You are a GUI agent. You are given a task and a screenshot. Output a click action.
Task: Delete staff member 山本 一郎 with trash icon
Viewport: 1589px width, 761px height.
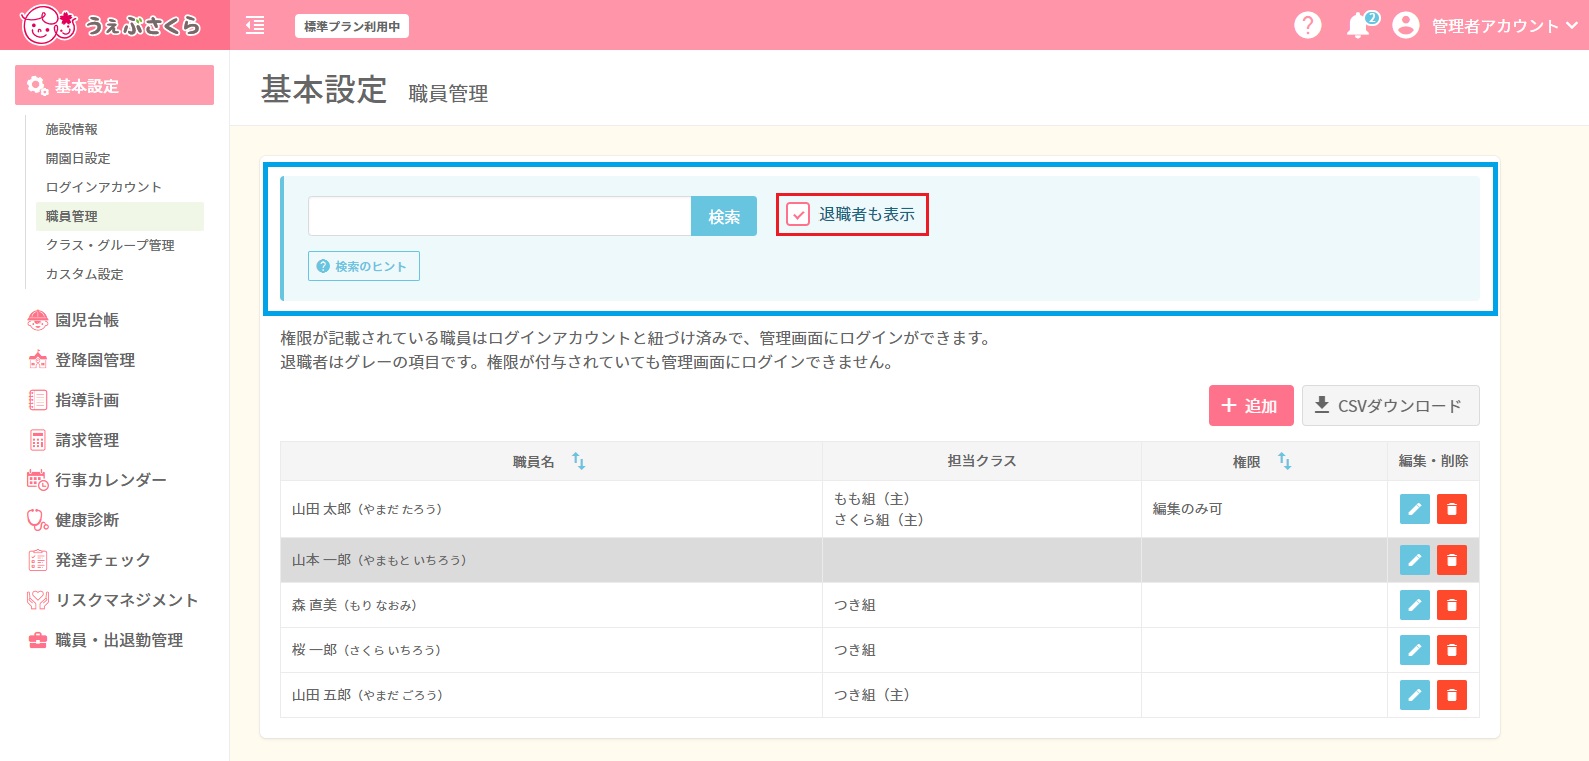[1451, 560]
